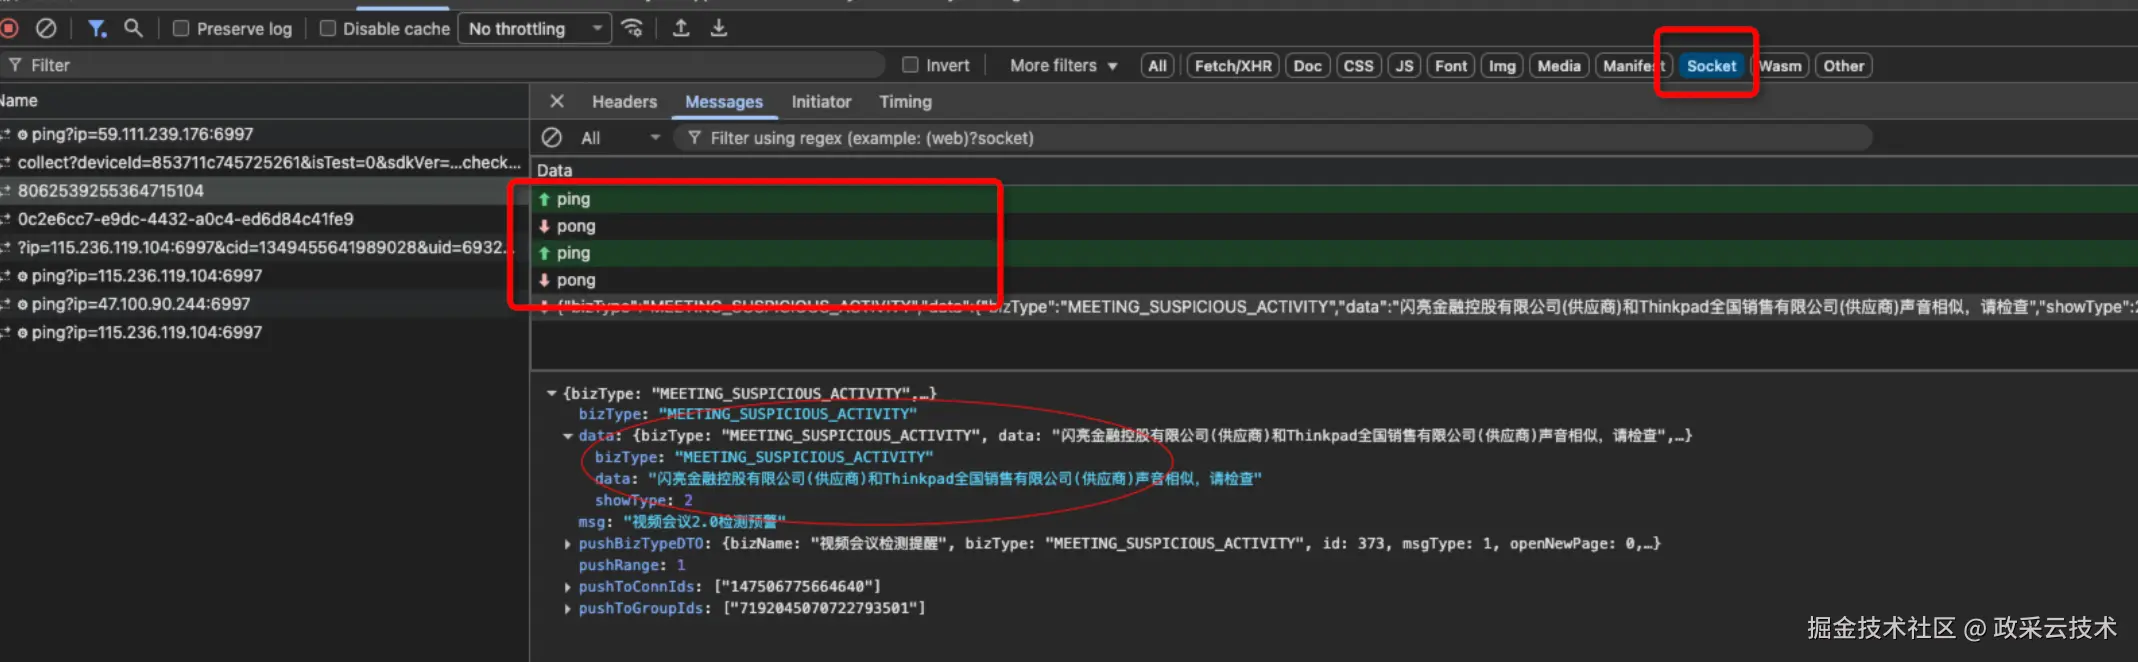This screenshot has height=662, width=2138.
Task: Filter by CSS requests
Action: point(1358,66)
